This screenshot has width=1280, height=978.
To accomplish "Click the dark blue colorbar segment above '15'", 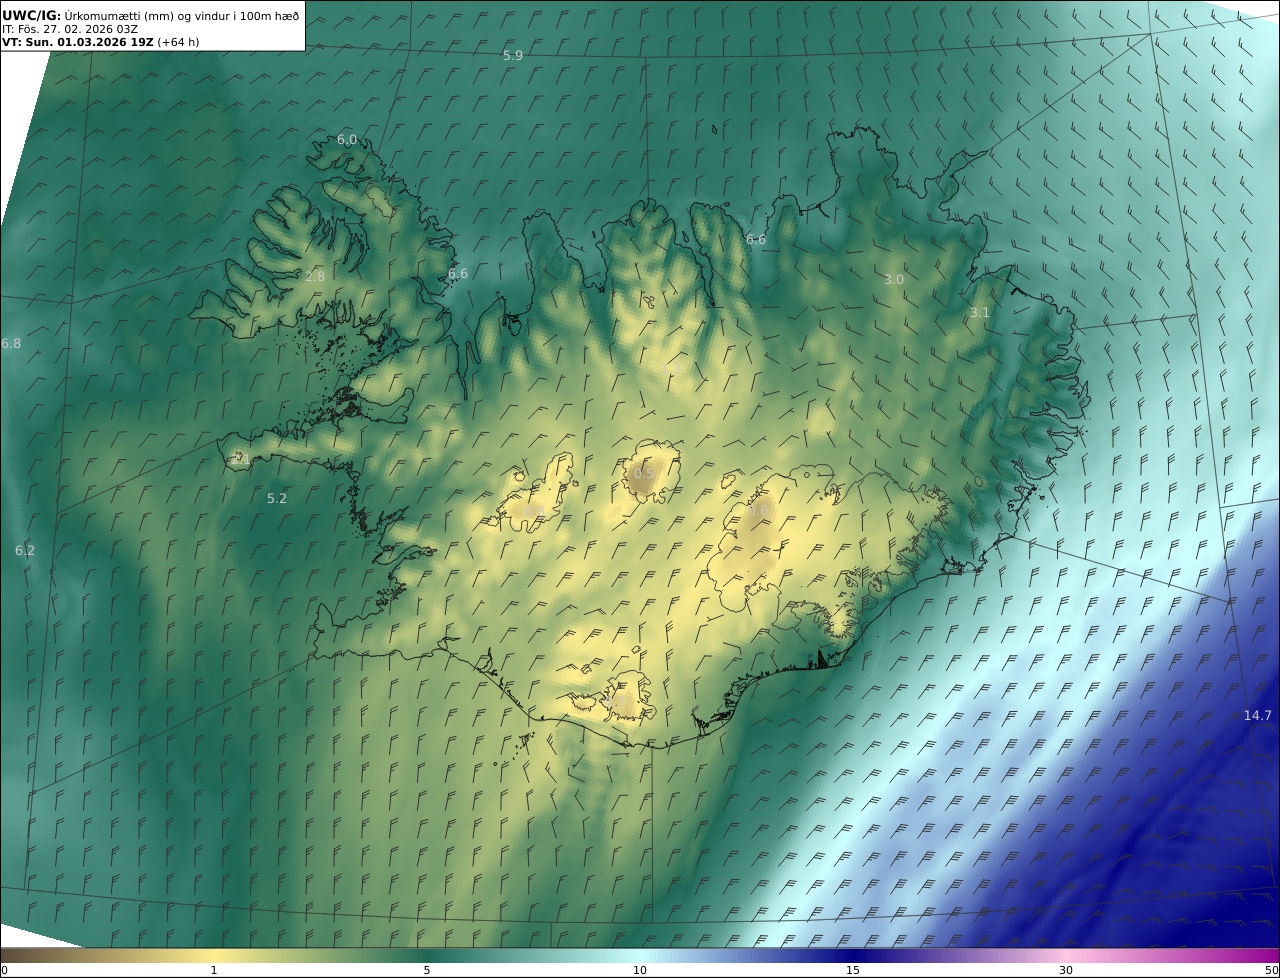I will tap(853, 955).
